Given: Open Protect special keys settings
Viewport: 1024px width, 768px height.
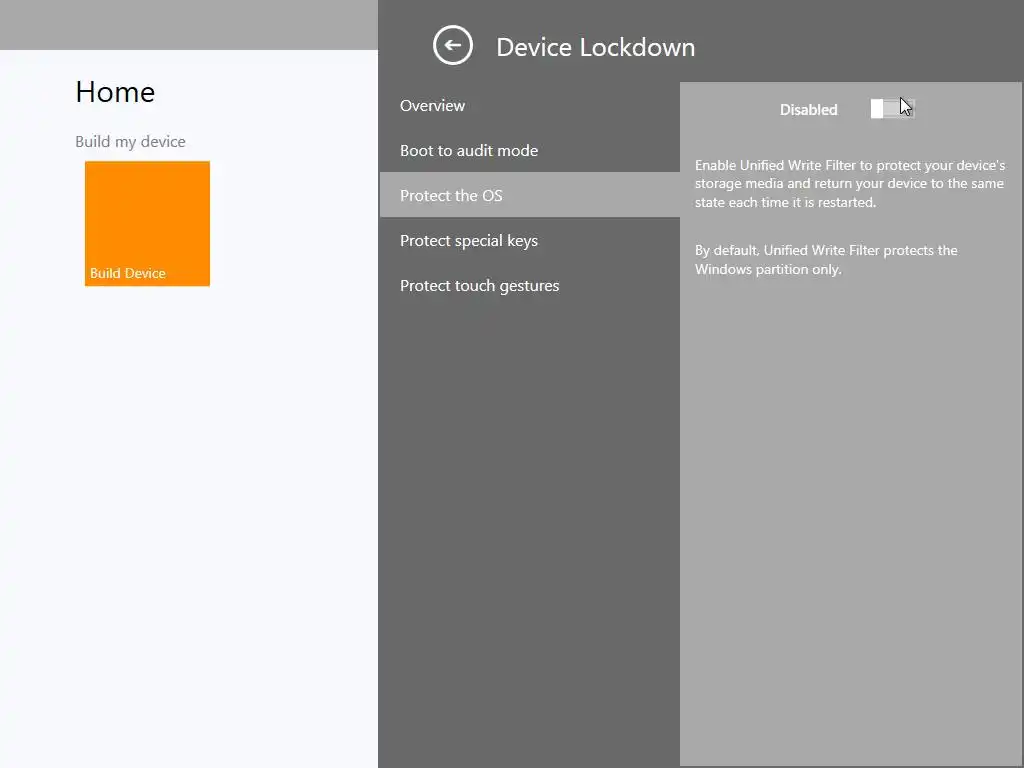Looking at the screenshot, I should pos(469,241).
